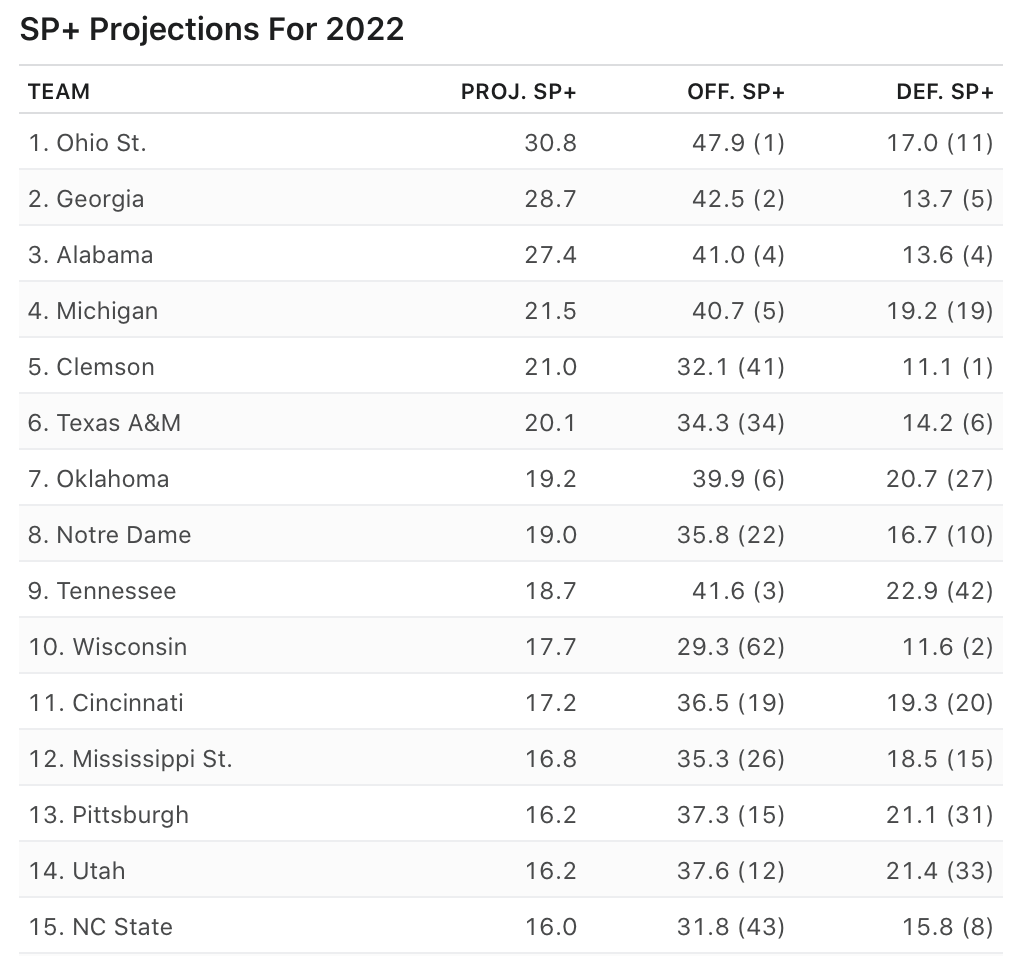Click the OFF. SP+ column header
The width and height of the screenshot is (1024, 956).
click(x=735, y=92)
